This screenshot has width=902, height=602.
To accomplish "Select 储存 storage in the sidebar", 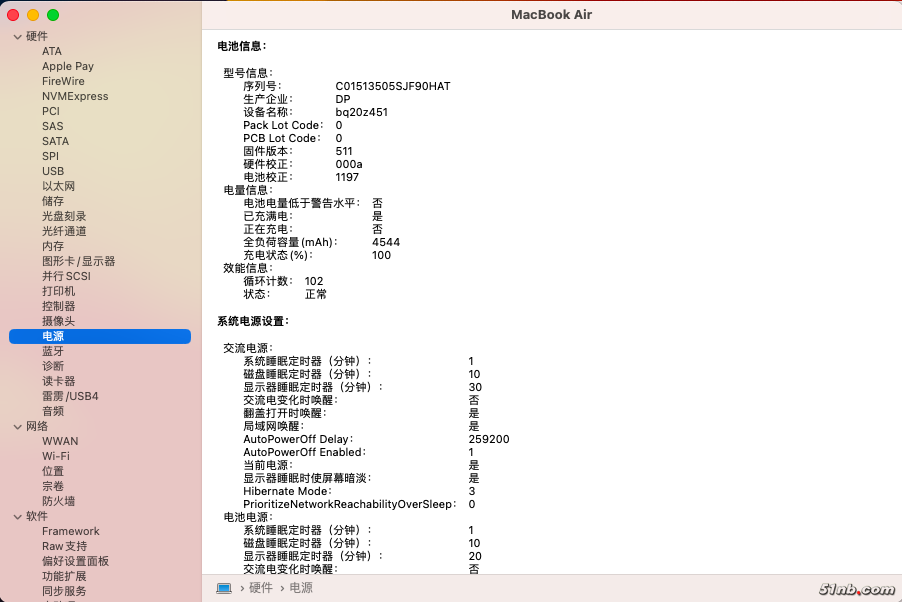I will click(53, 201).
